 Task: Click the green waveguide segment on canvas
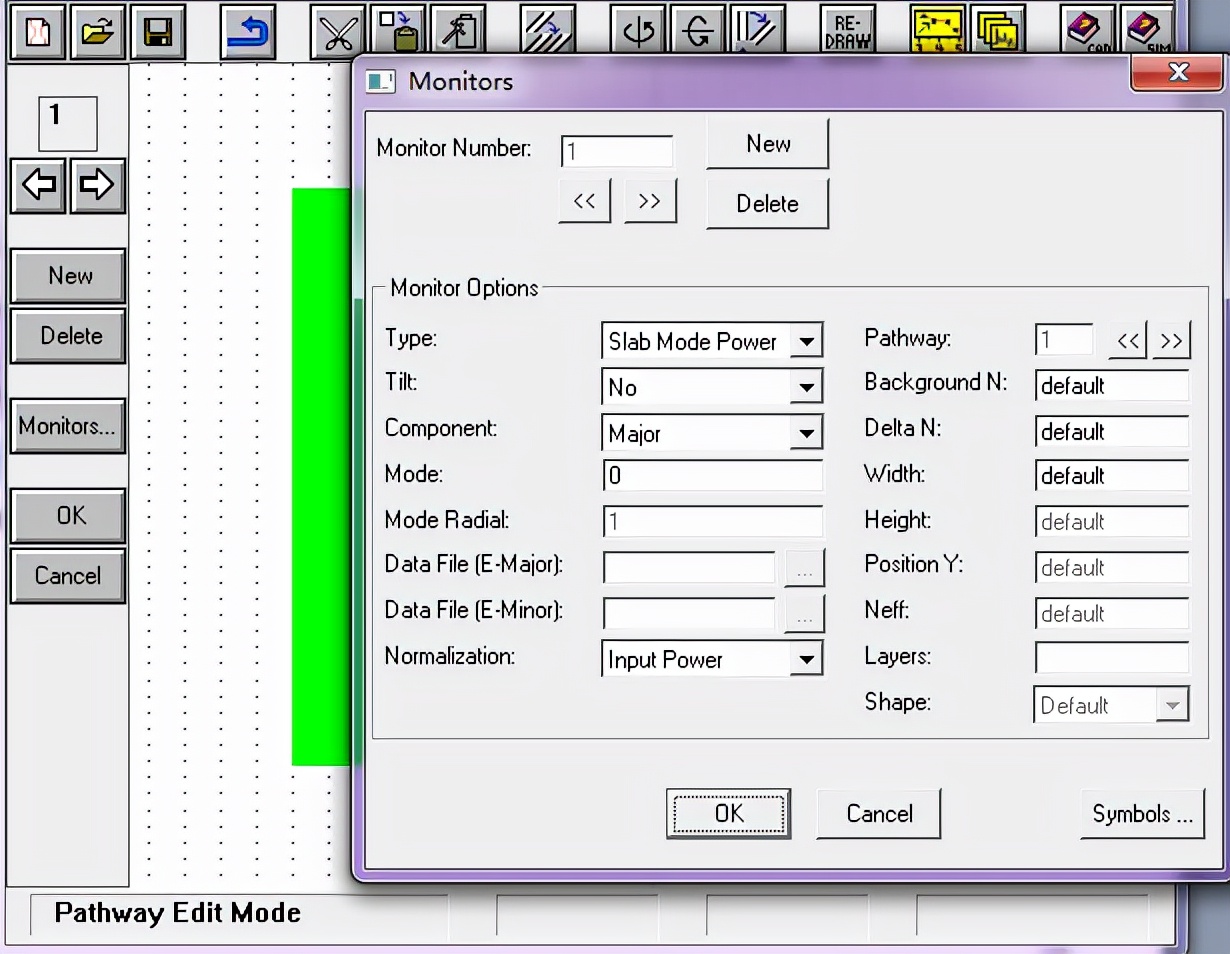tap(321, 476)
